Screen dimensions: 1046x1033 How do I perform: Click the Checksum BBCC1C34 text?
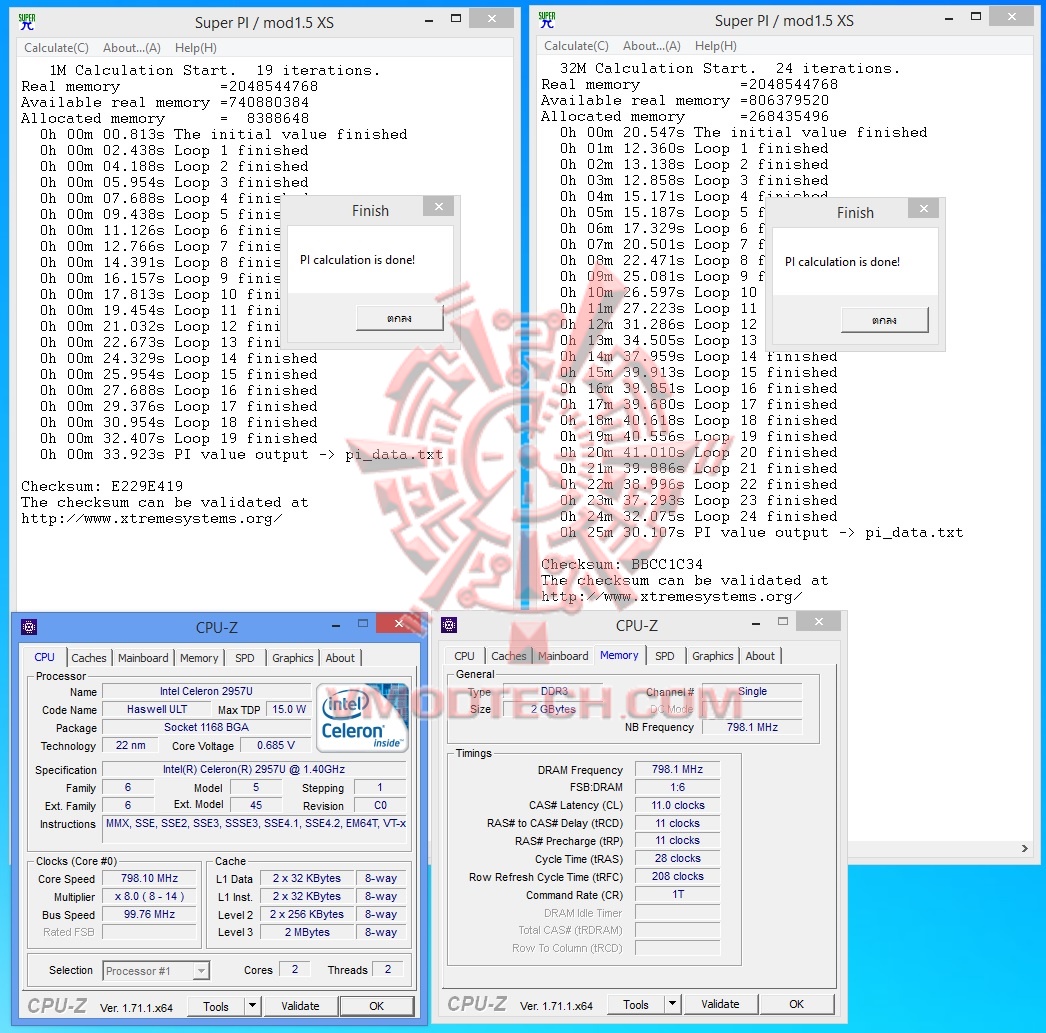(x=621, y=564)
